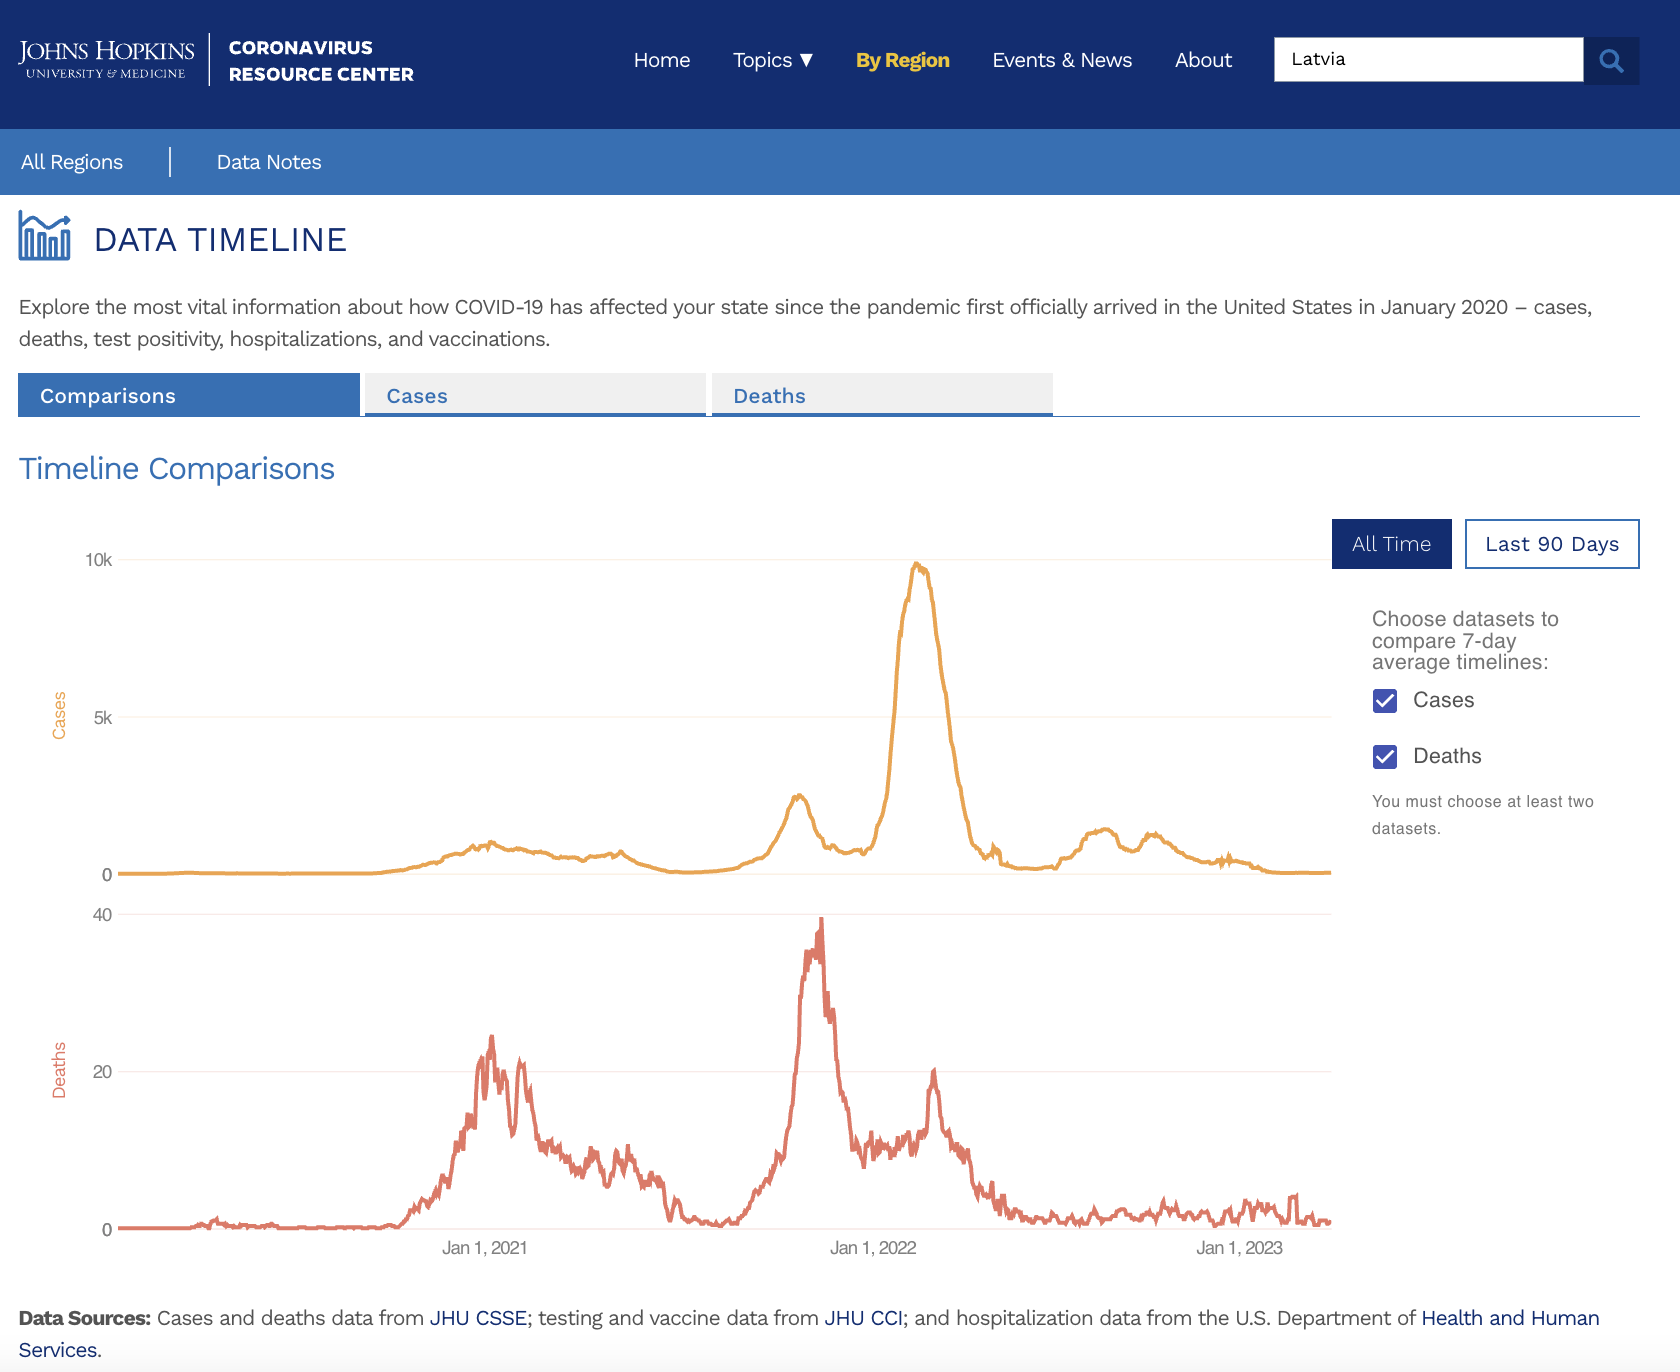Uncheck the Cases dataset checkbox

(1385, 701)
